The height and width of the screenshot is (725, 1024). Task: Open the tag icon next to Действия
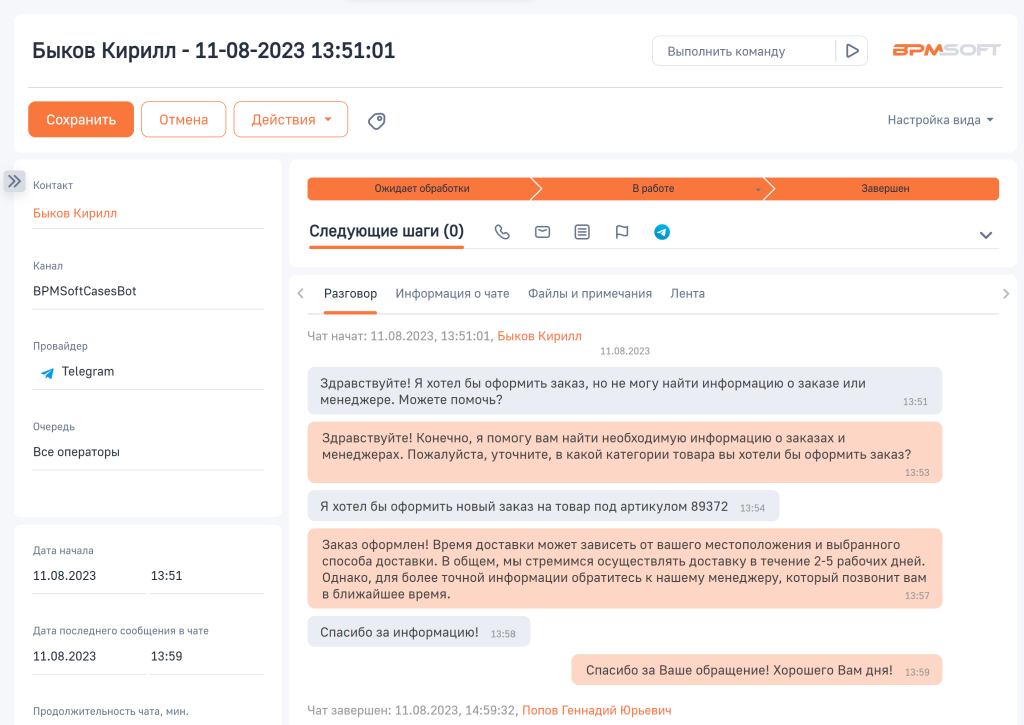pyautogui.click(x=377, y=121)
